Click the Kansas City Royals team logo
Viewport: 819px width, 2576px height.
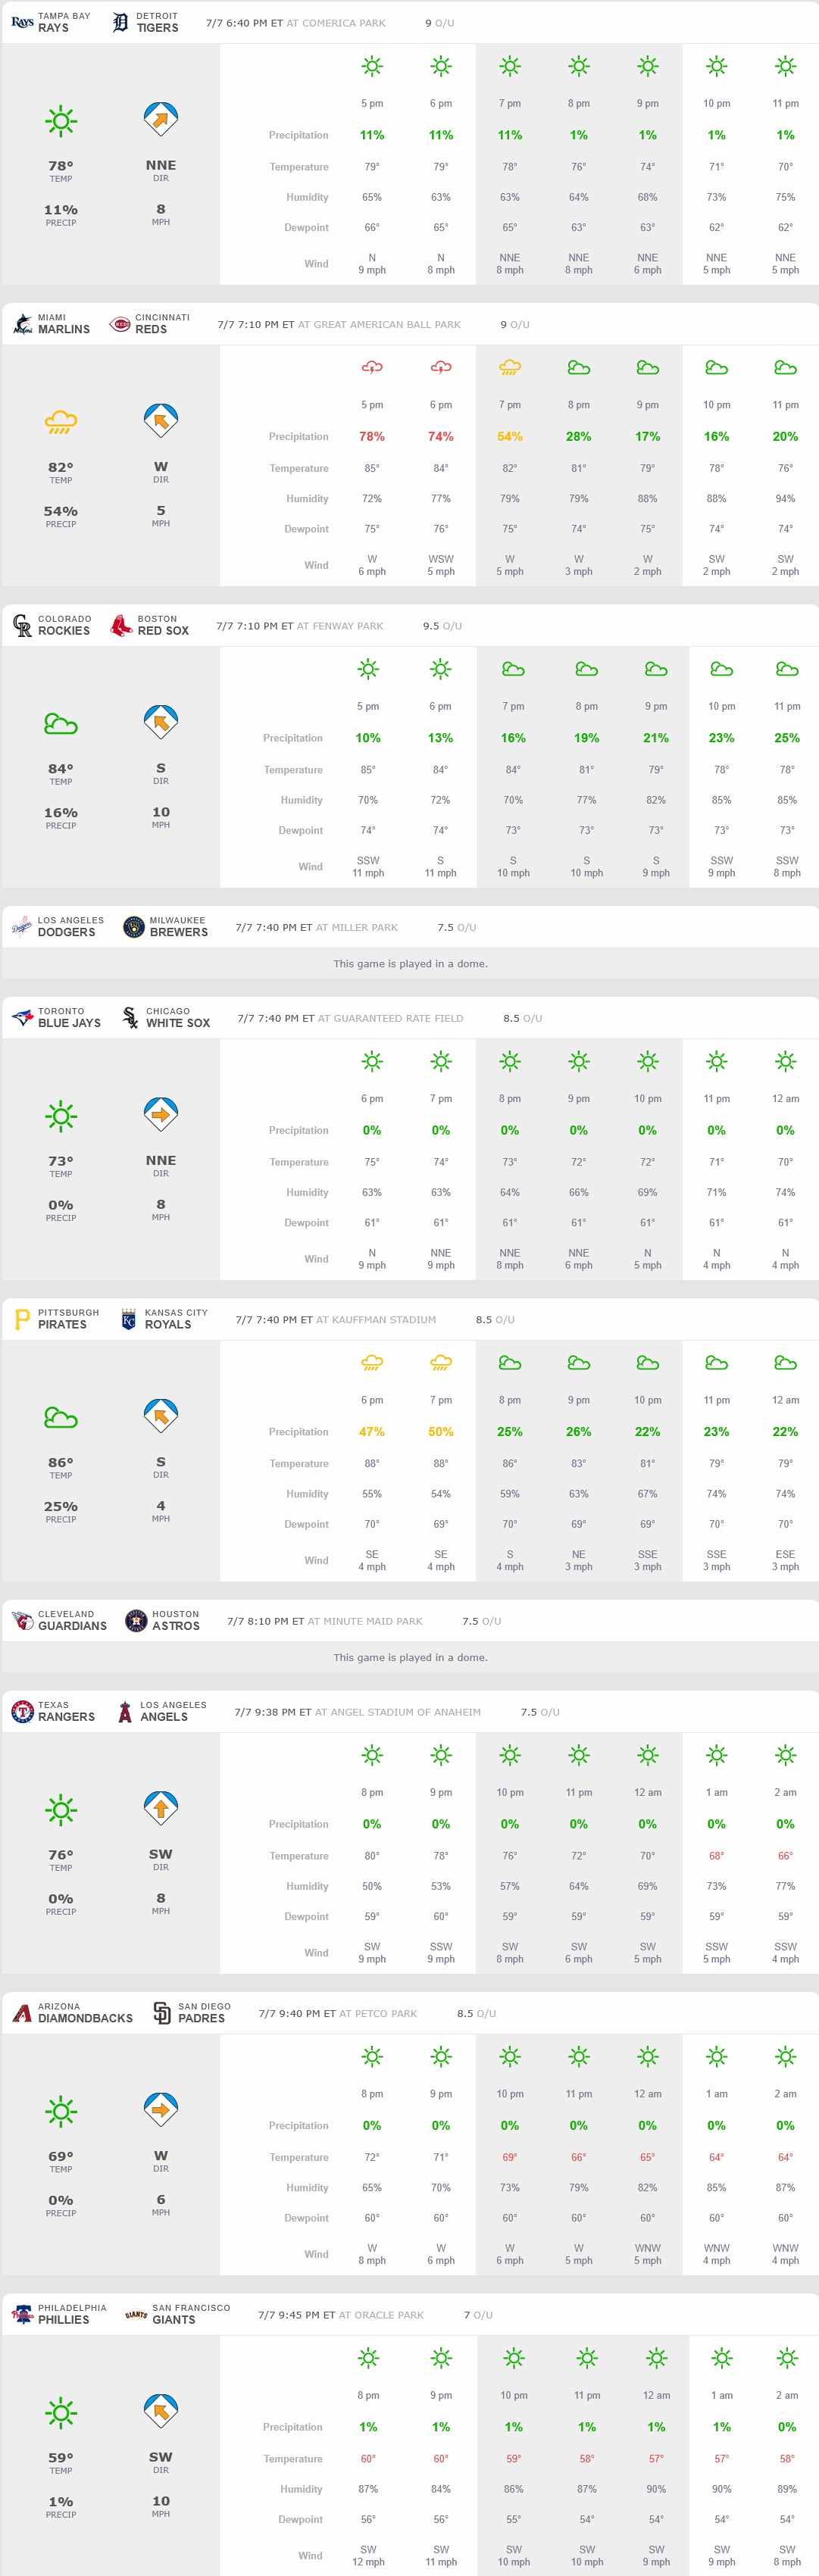click(128, 1320)
